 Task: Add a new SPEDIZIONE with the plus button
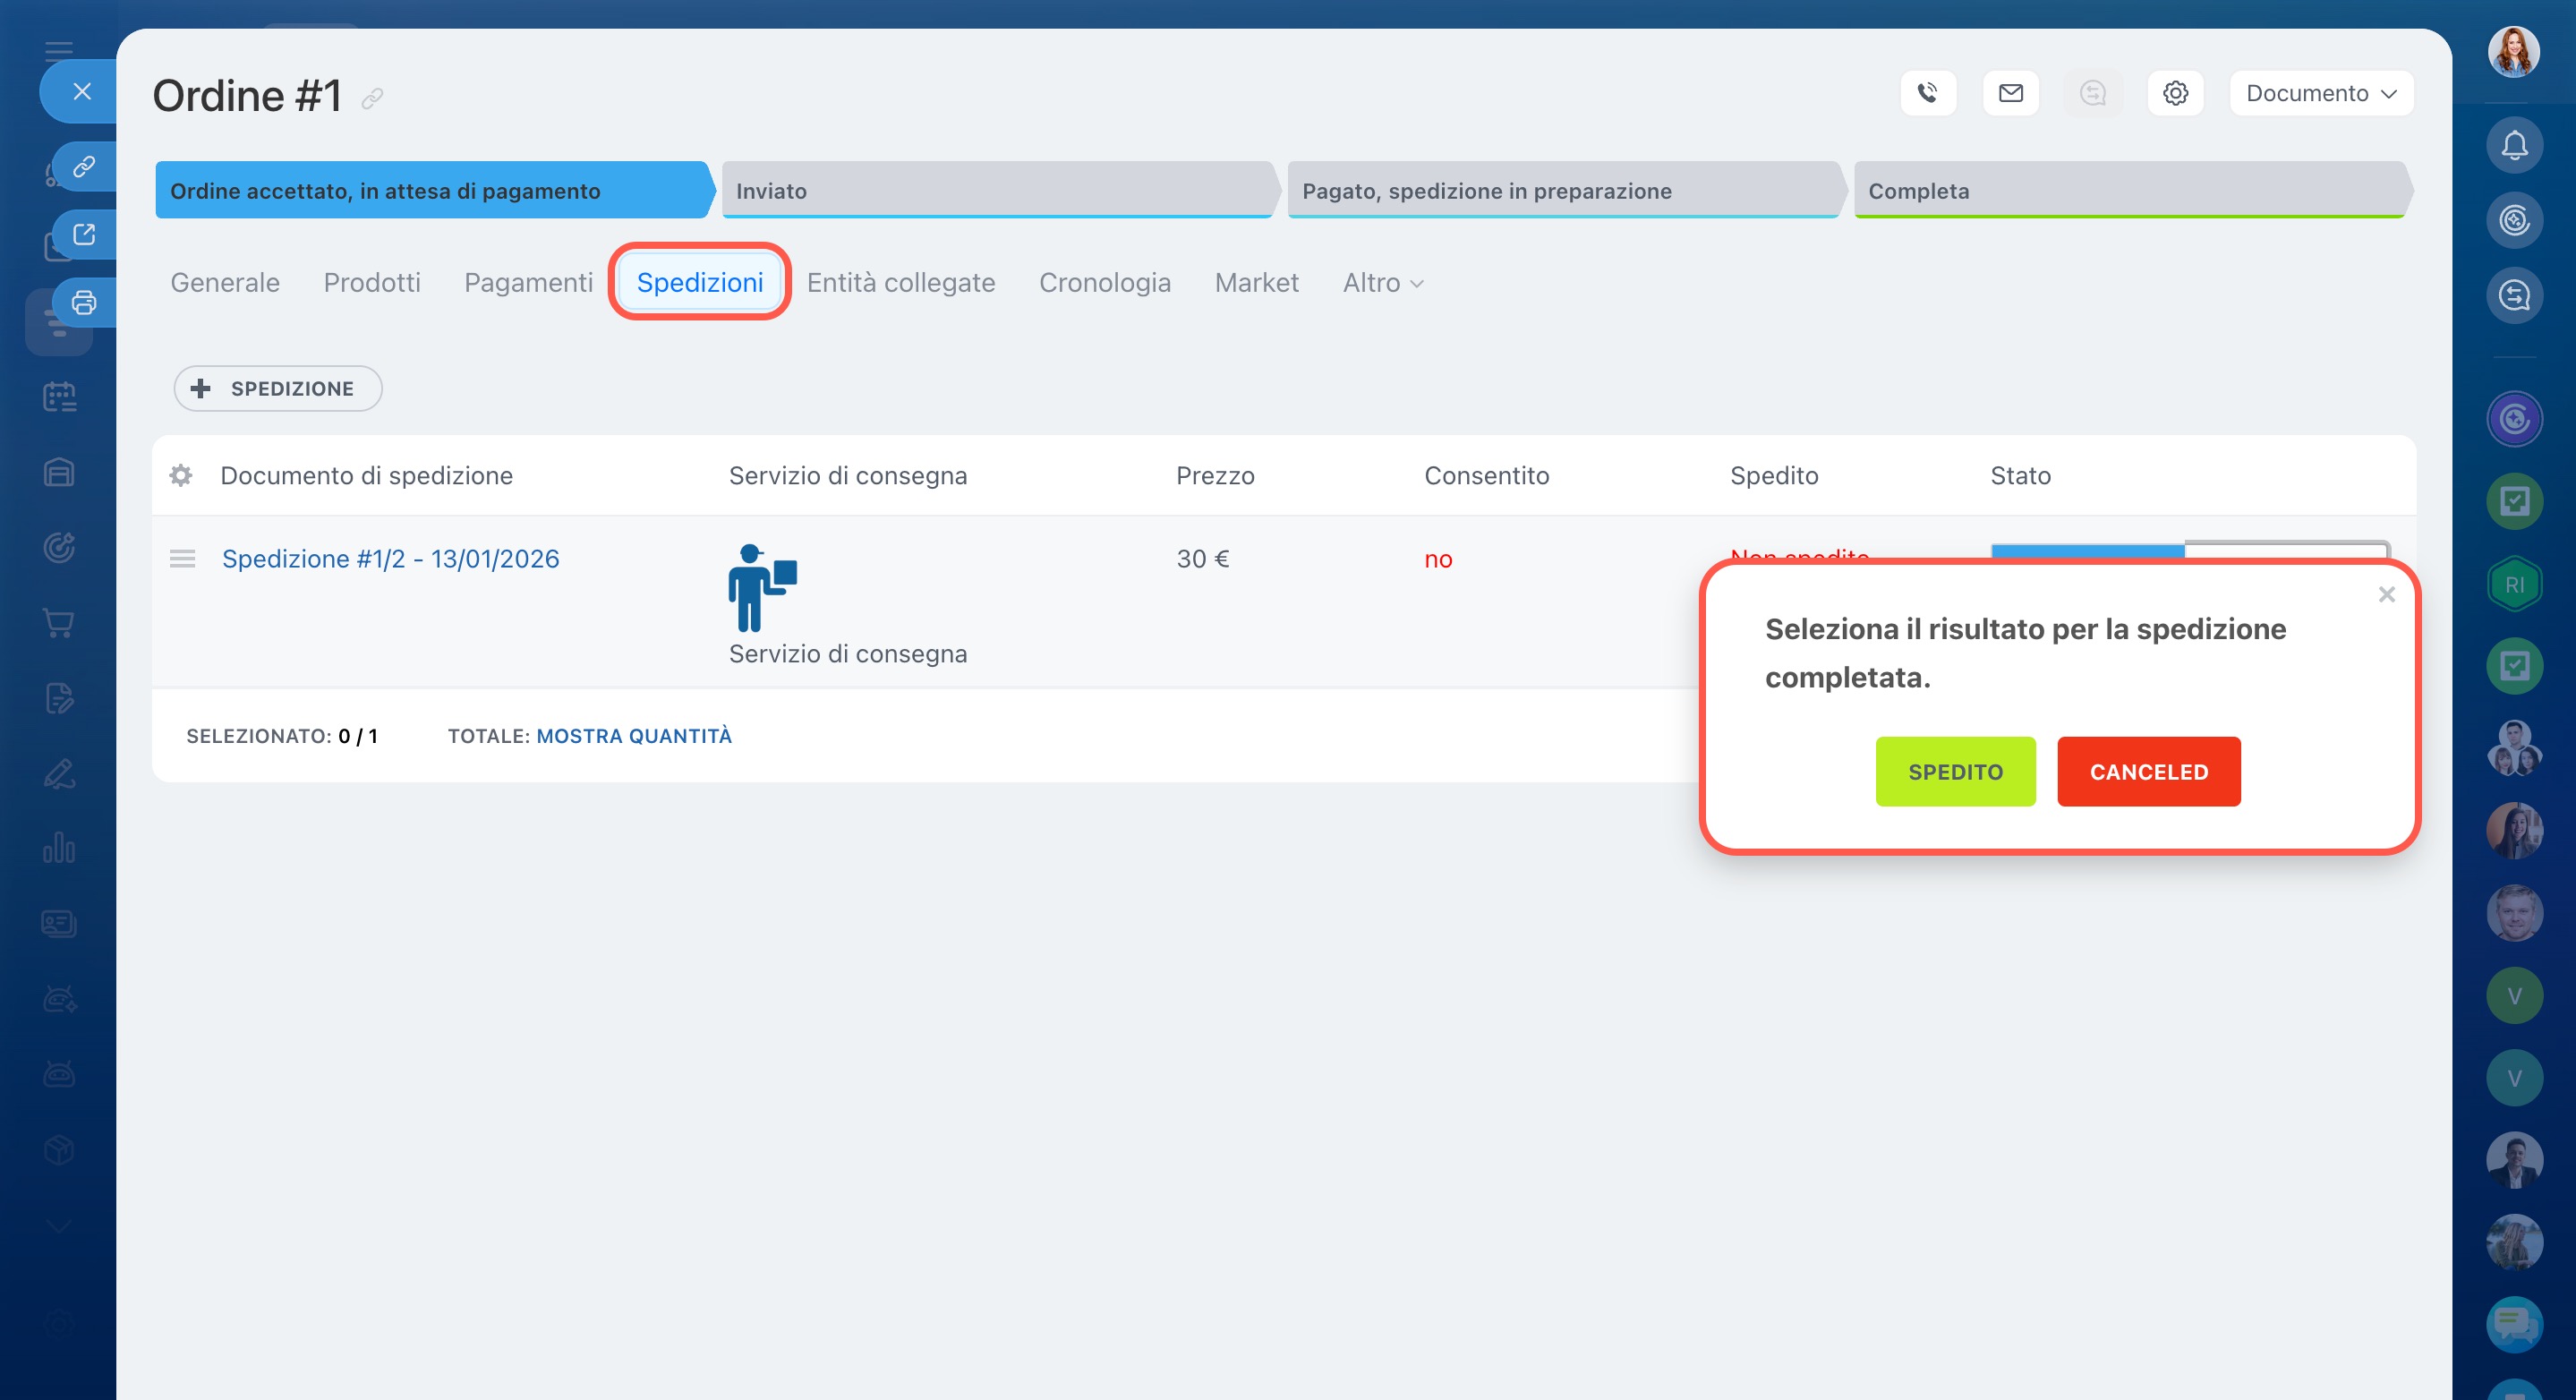point(277,388)
